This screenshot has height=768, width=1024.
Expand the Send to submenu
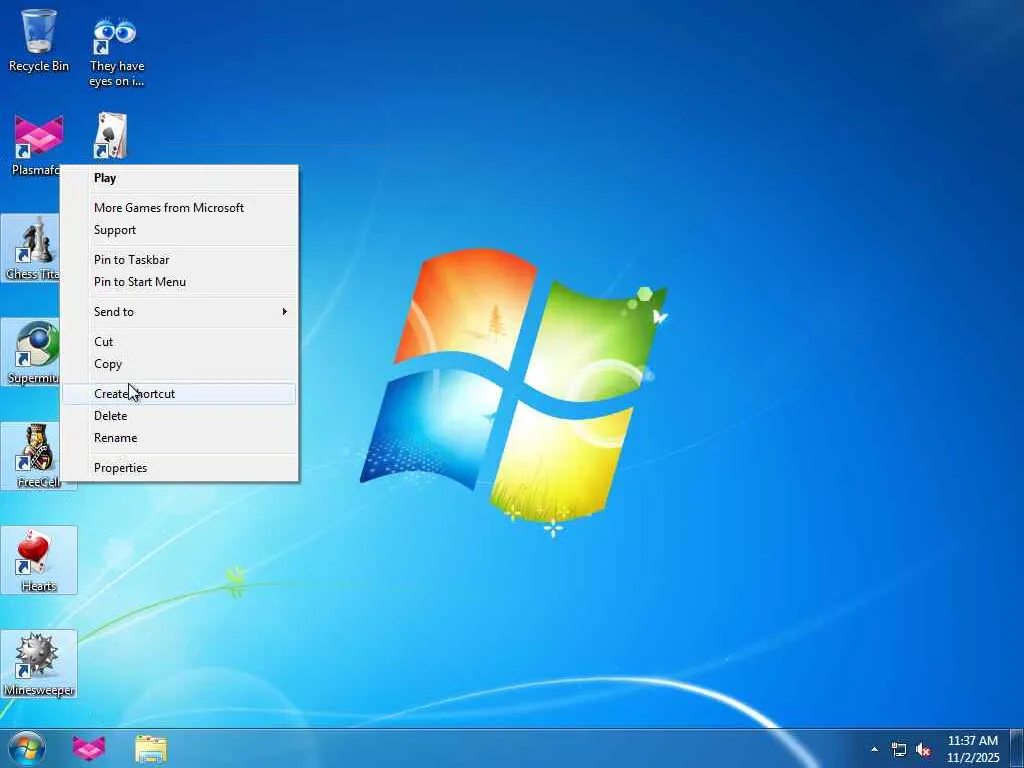pyautogui.click(x=179, y=312)
